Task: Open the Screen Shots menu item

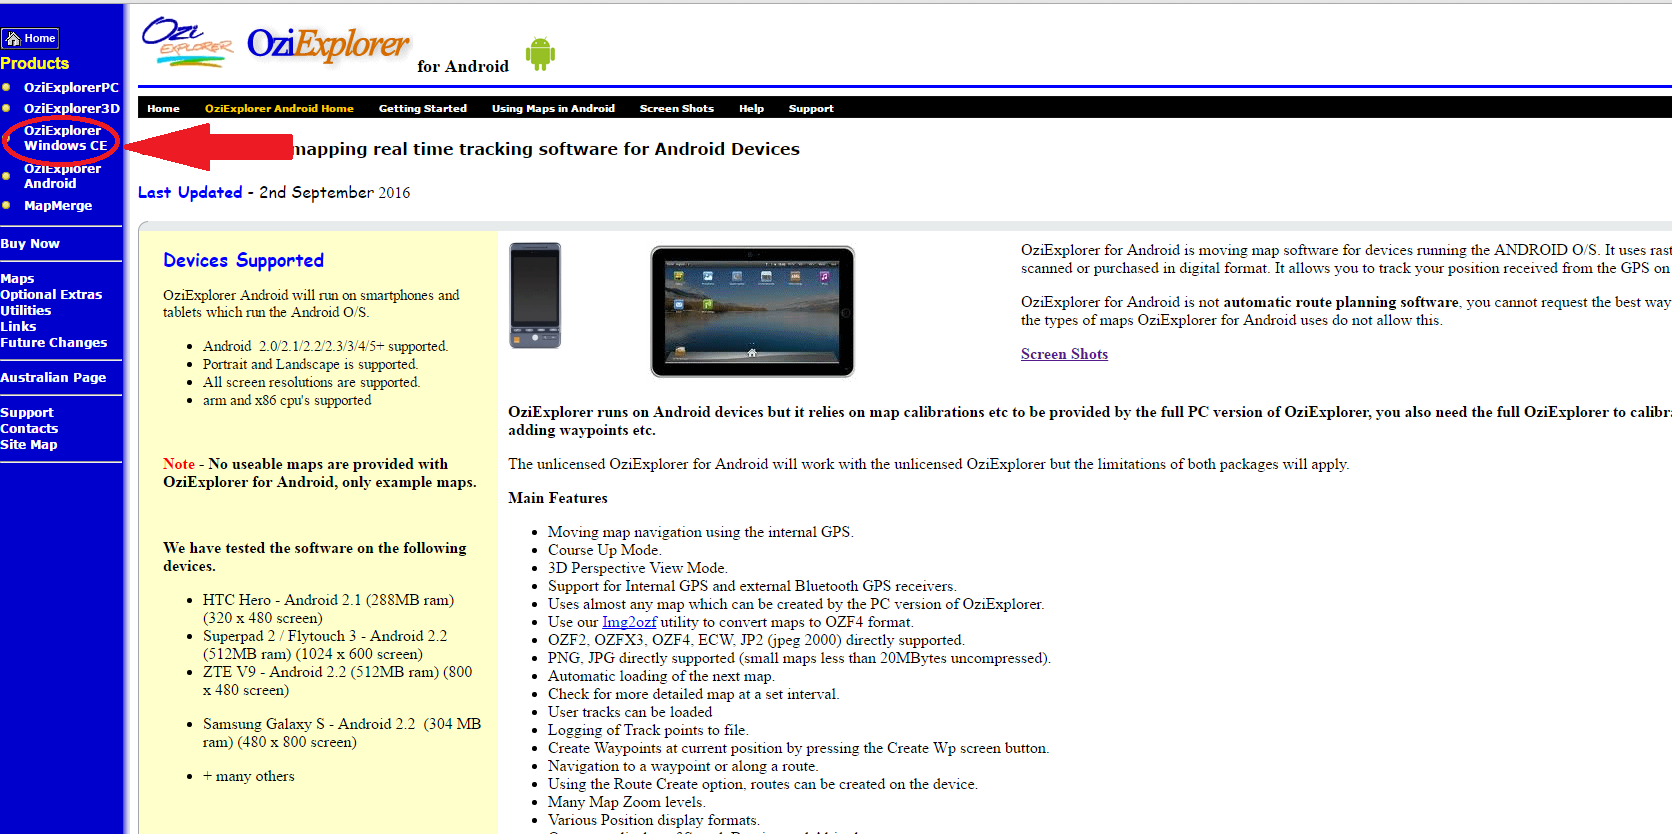Action: 677,108
